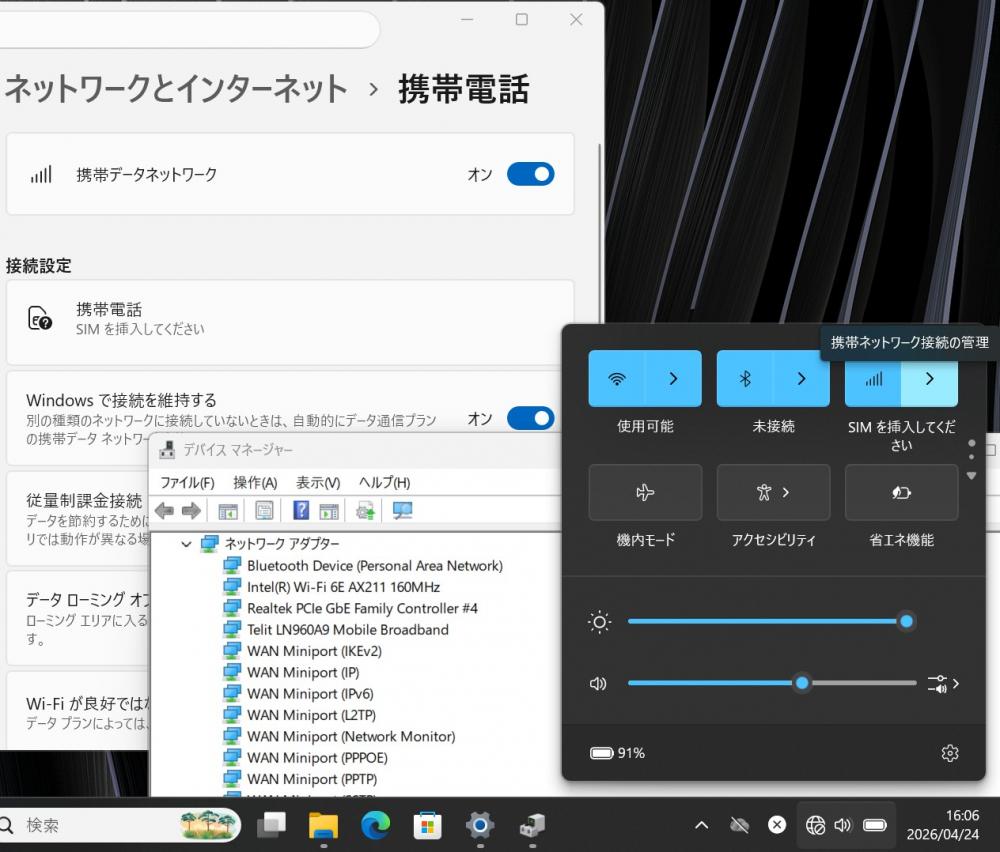Open File Explorer from the taskbar
Image resolution: width=1000 pixels, height=852 pixels.
click(x=323, y=825)
